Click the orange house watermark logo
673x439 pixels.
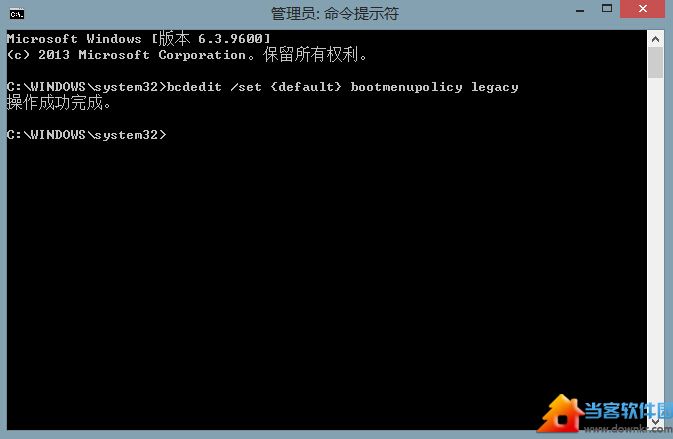coord(560,413)
